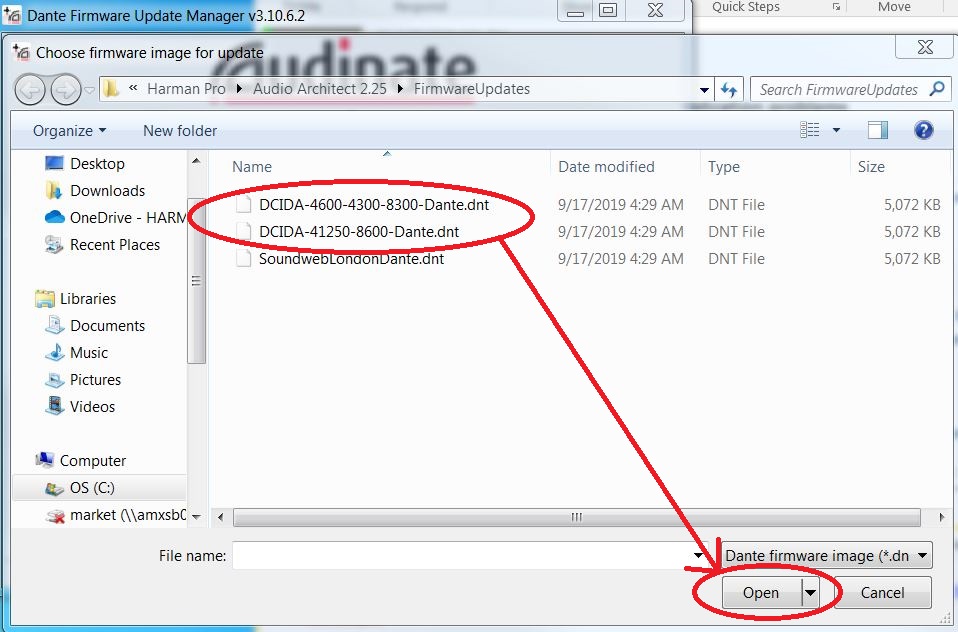Click the Open button

(x=760, y=592)
